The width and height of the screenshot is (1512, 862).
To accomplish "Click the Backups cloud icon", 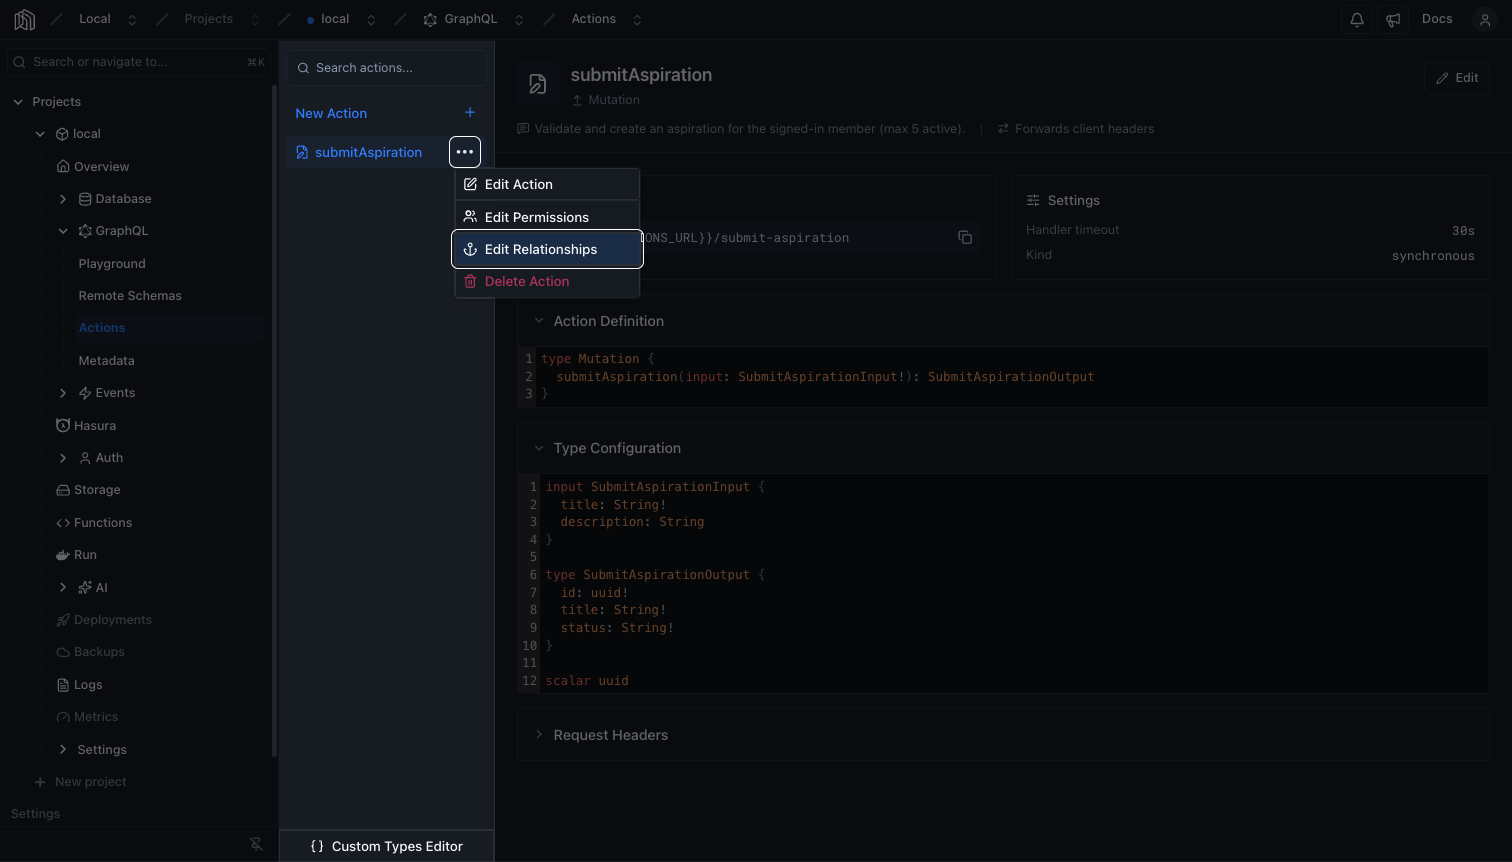I will click(x=63, y=652).
